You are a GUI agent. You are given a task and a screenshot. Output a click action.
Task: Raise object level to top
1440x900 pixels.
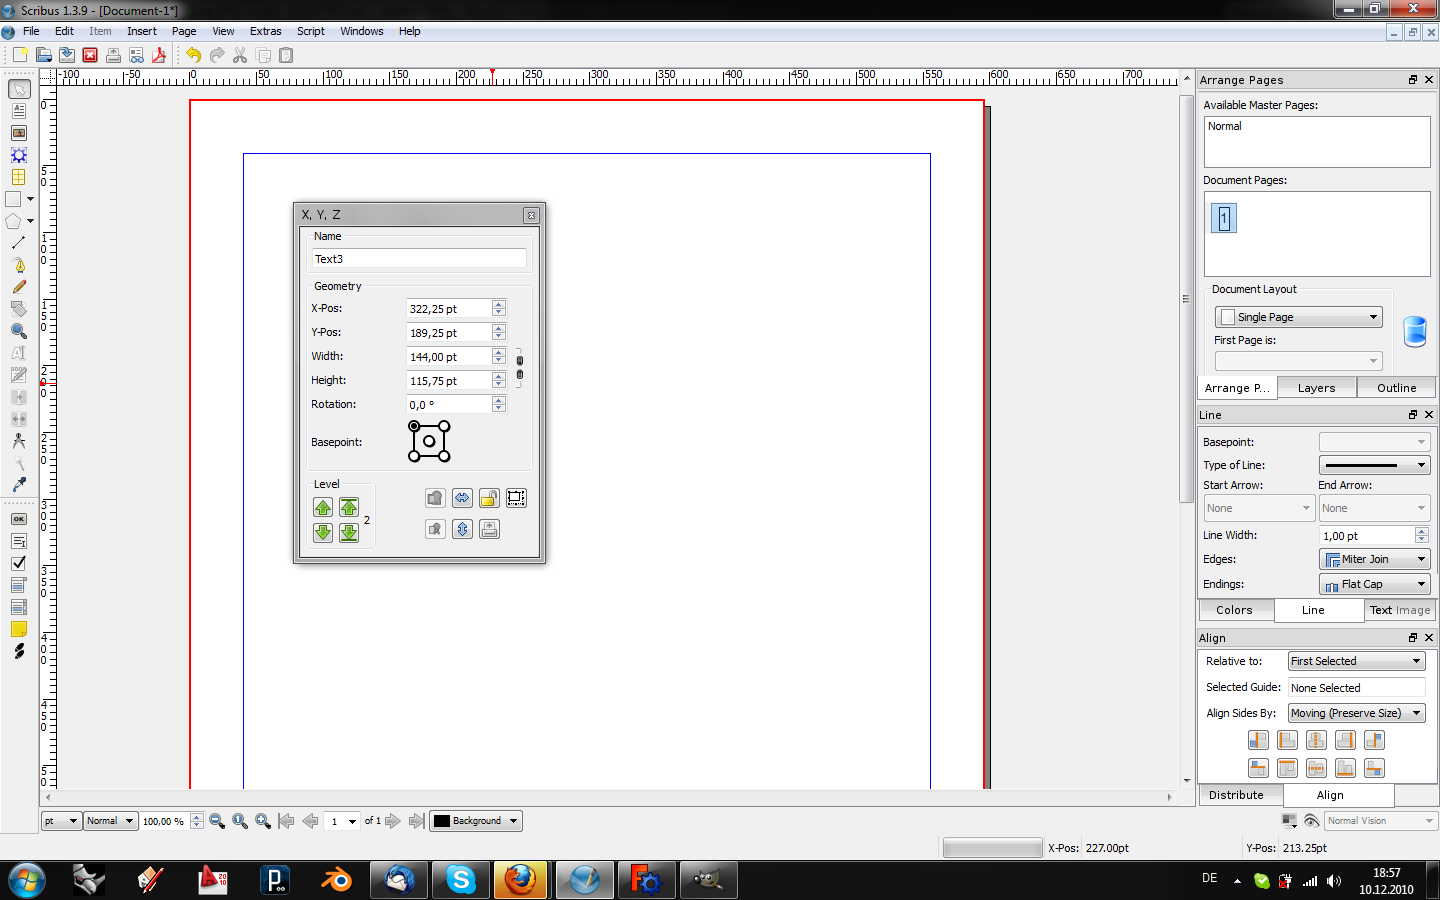(348, 508)
